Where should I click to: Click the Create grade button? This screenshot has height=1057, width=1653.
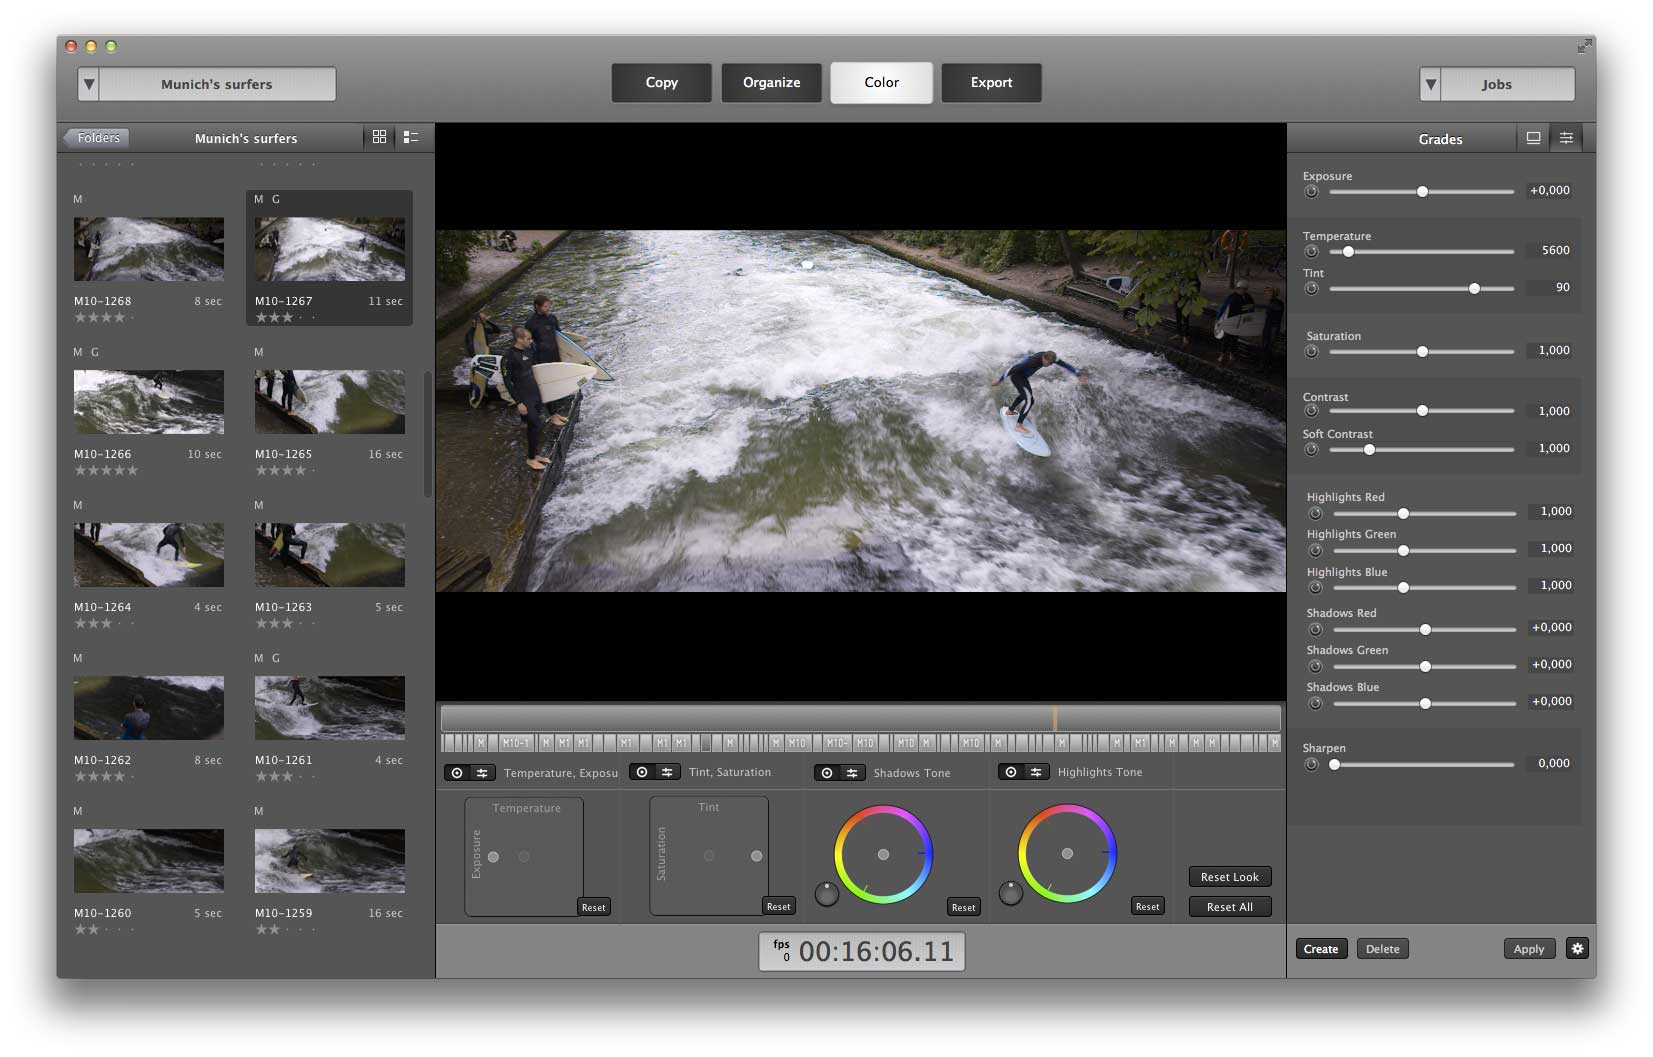click(1320, 949)
